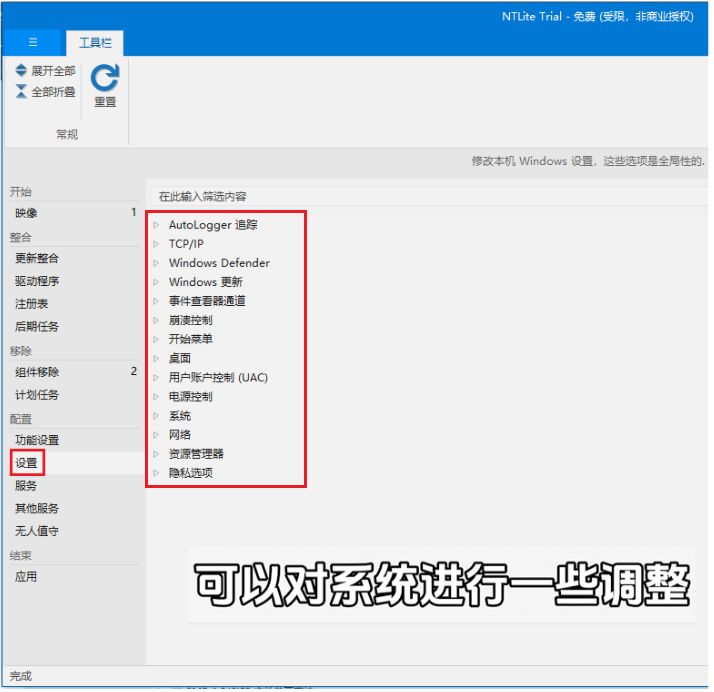This screenshot has width=714, height=692.
Task: Select 设置 in the sidebar
Action: pos(27,463)
